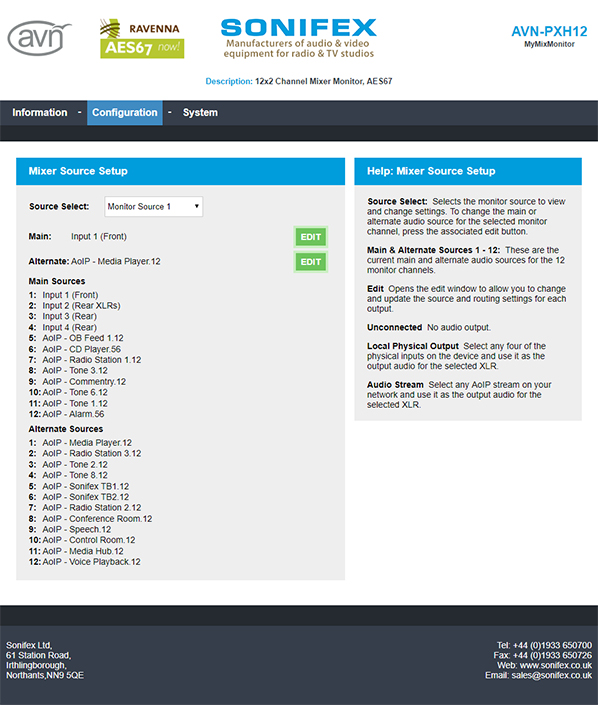Click alternate source AoIP - Voice Playback.12
This screenshot has width=598, height=705.
click(x=91, y=562)
